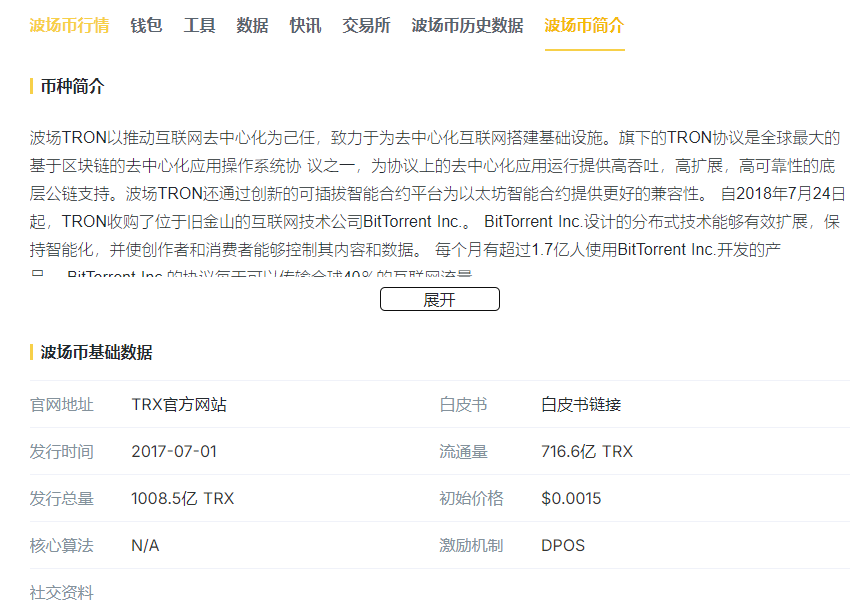Click the 币种简介 section heading

click(72, 87)
